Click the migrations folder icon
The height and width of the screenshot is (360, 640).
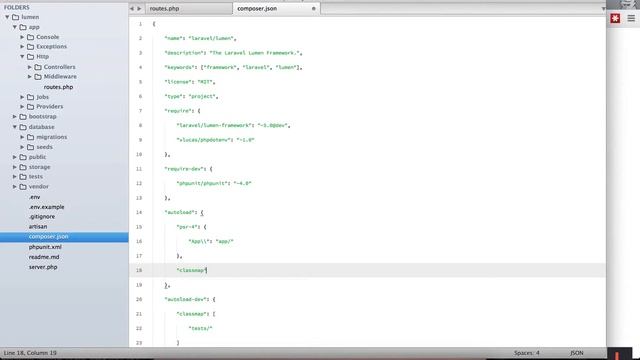click(x=31, y=137)
